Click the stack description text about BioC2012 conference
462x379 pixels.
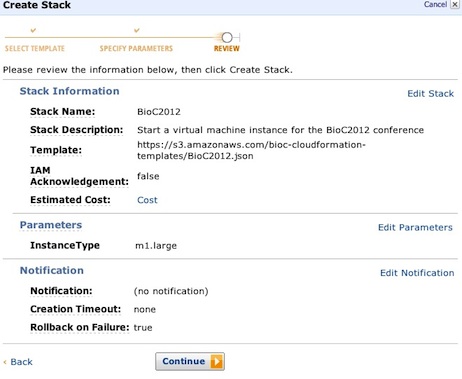280,130
